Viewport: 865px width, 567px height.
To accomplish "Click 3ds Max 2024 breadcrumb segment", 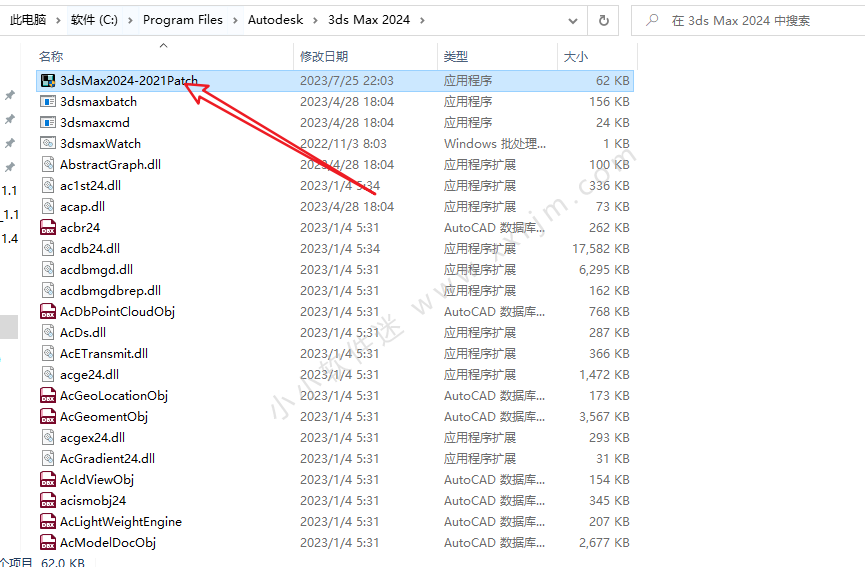I will point(369,20).
